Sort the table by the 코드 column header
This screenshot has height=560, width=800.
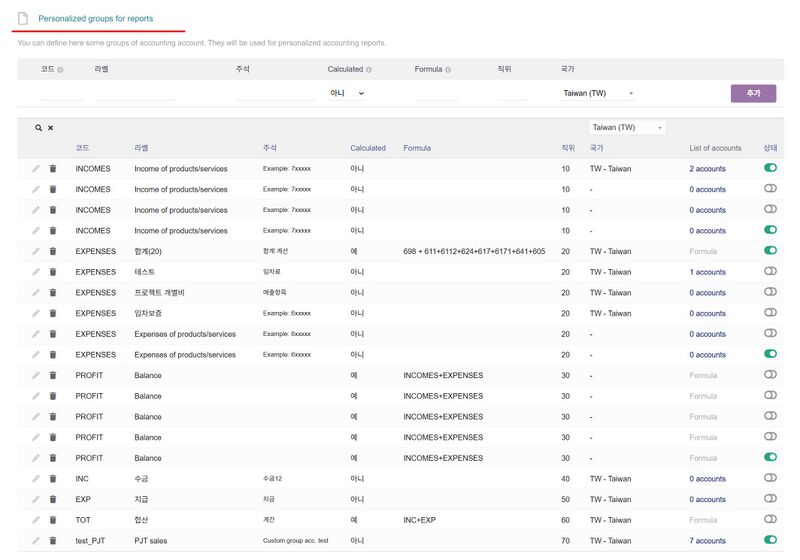tap(82, 148)
